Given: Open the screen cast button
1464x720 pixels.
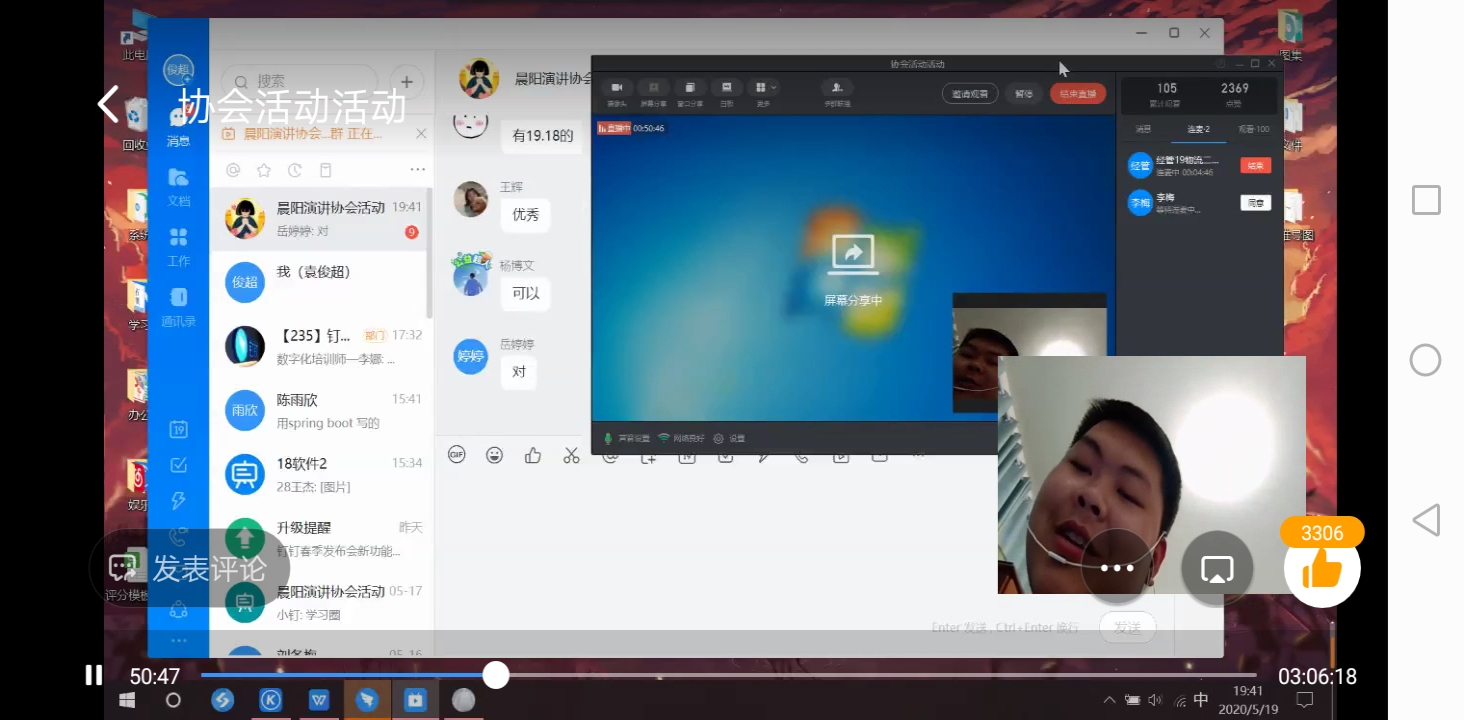Looking at the screenshot, I should (1217, 568).
